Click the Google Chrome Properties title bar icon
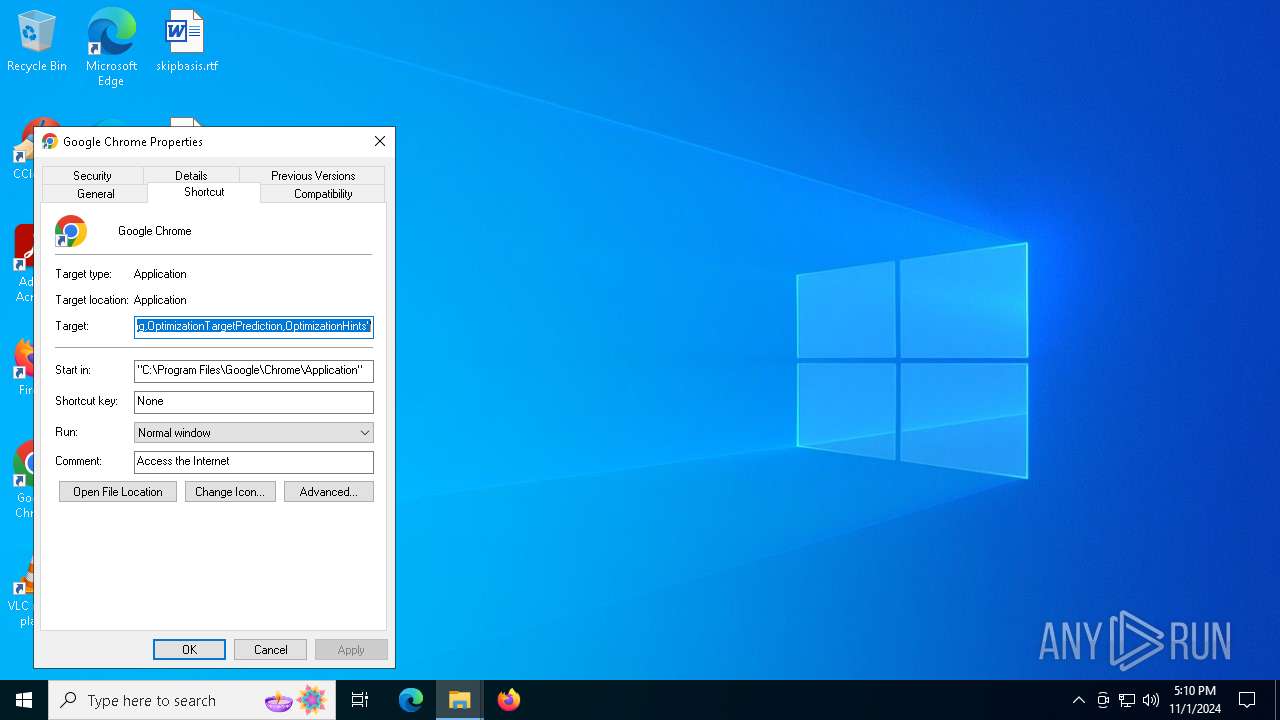 point(49,141)
